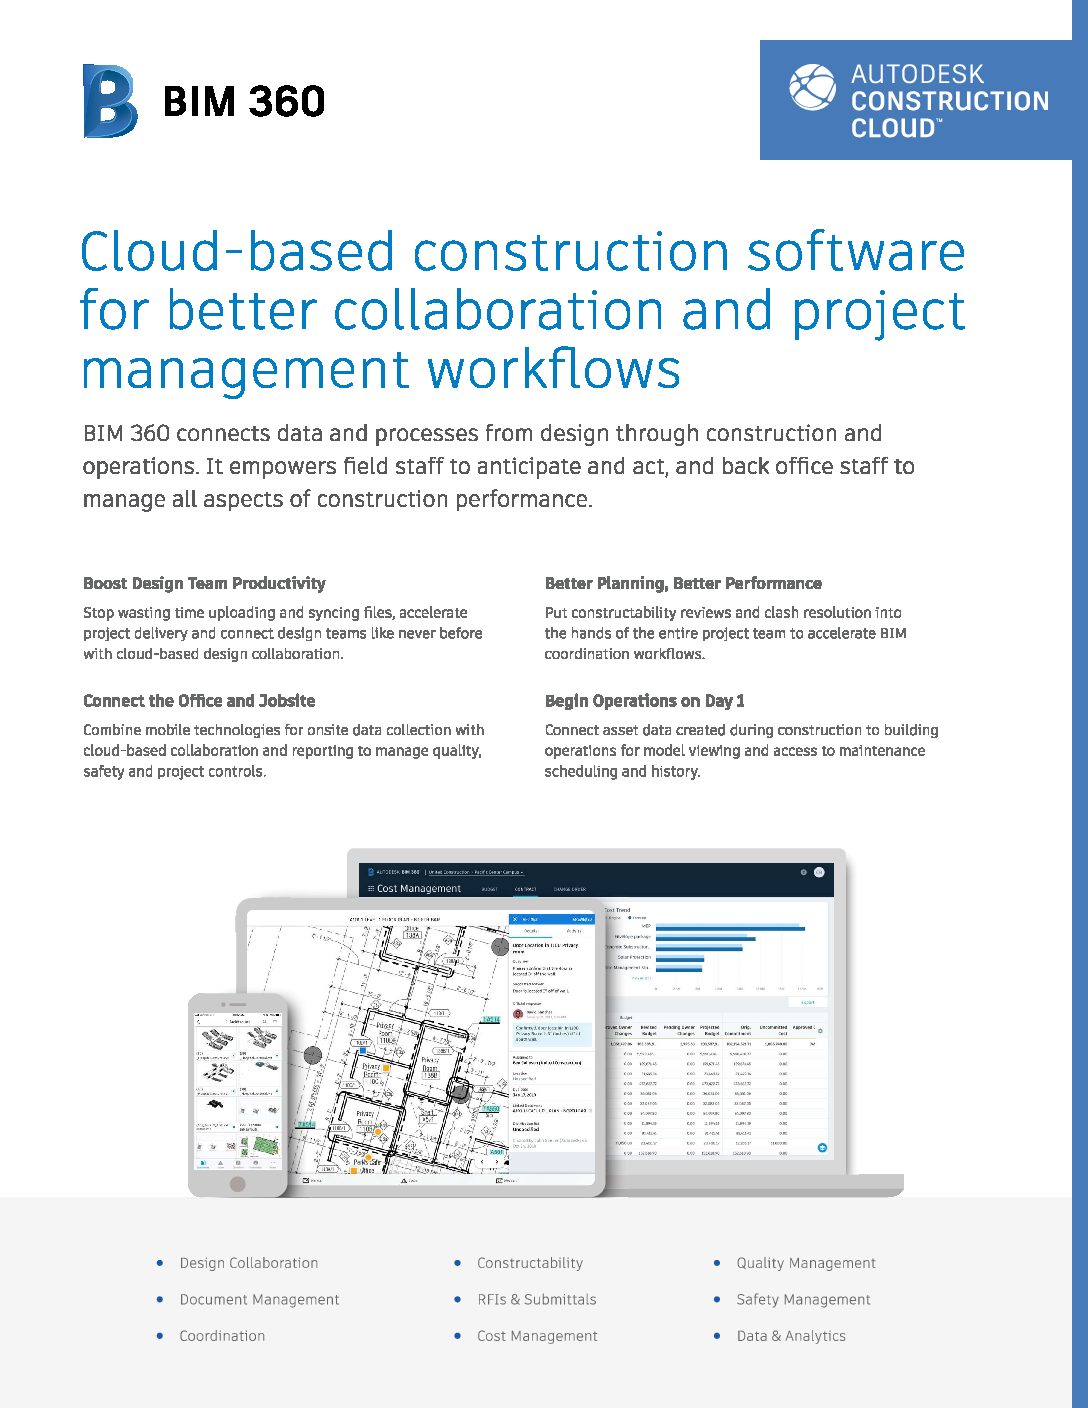Switch to the Budget tab
The height and width of the screenshot is (1408, 1088).
489,889
